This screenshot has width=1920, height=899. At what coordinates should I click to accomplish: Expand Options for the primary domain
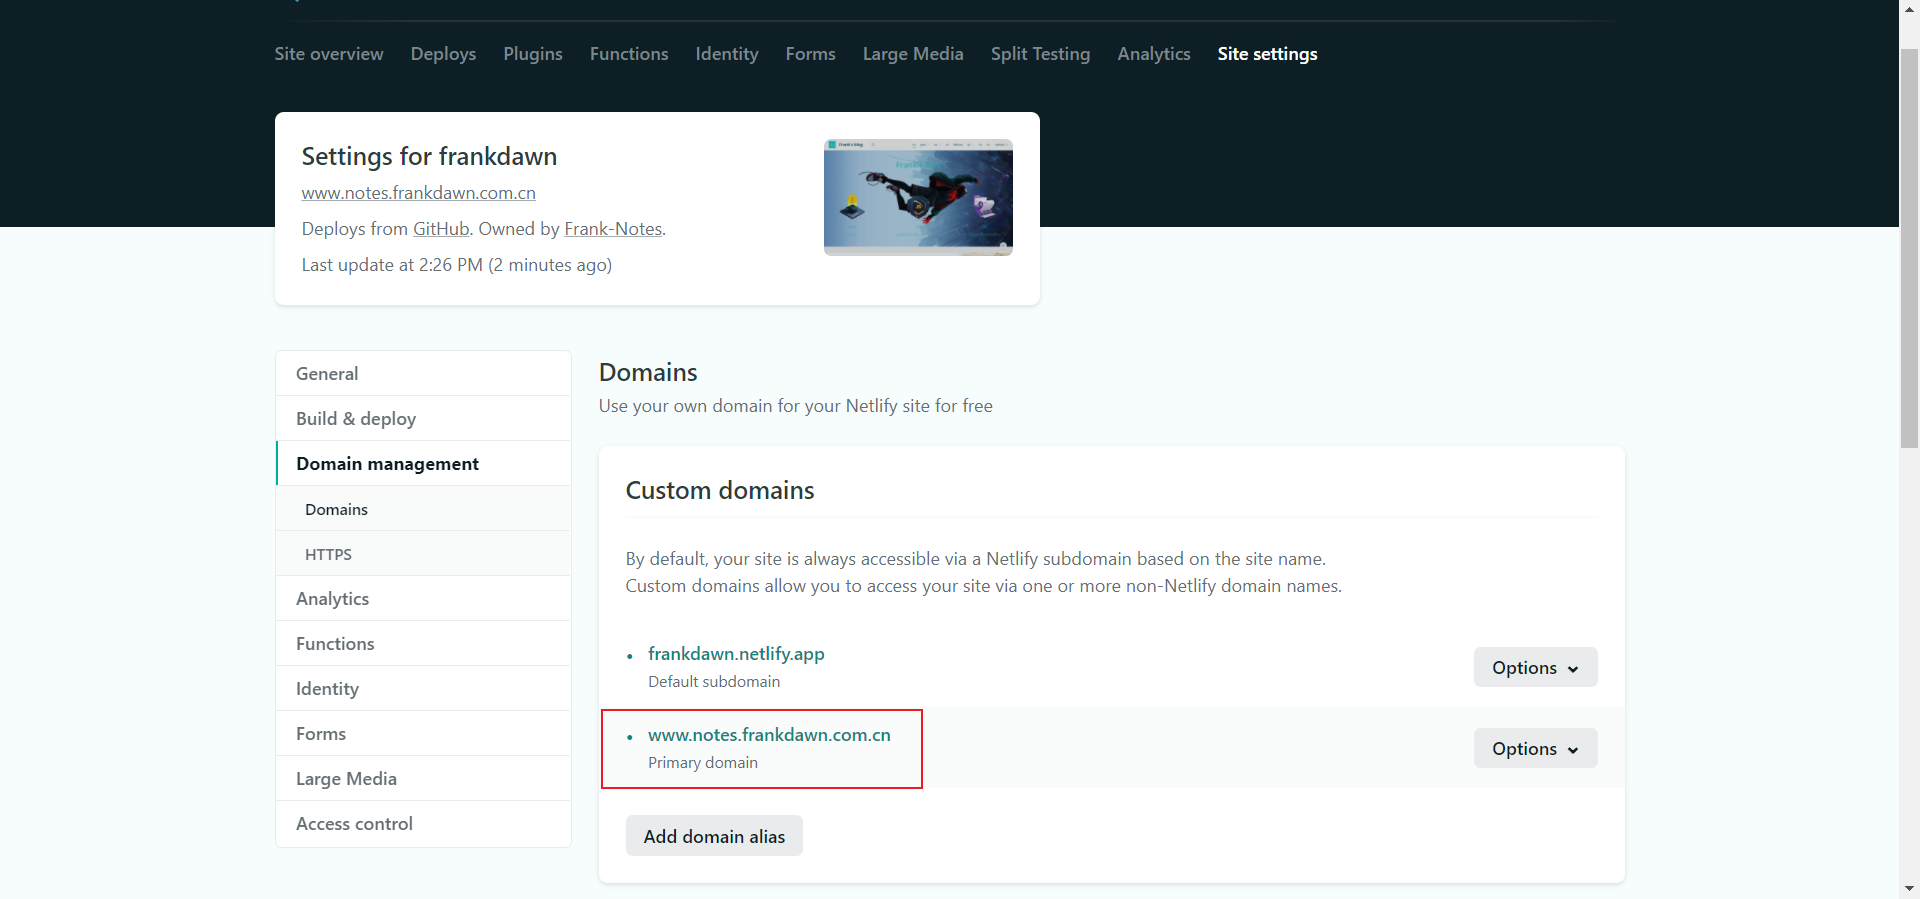[x=1535, y=748]
